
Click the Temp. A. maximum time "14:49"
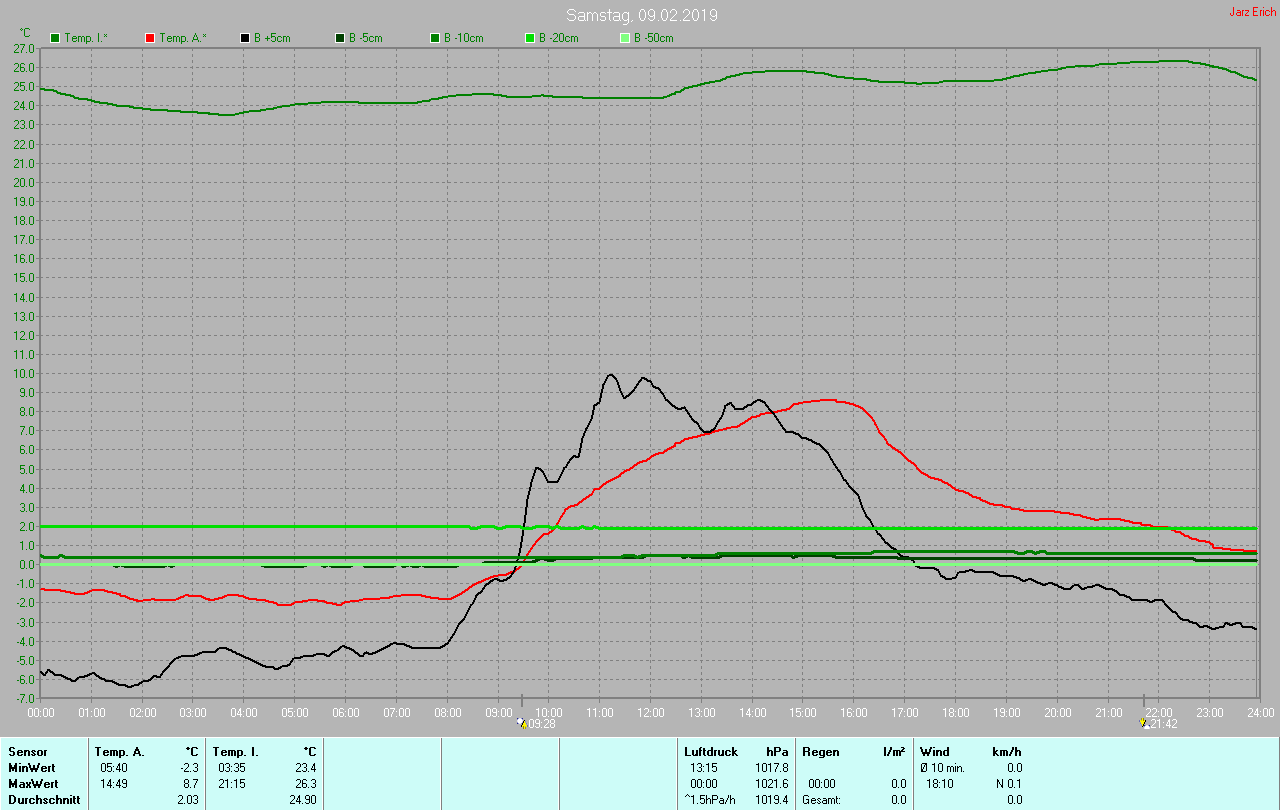[x=113, y=784]
